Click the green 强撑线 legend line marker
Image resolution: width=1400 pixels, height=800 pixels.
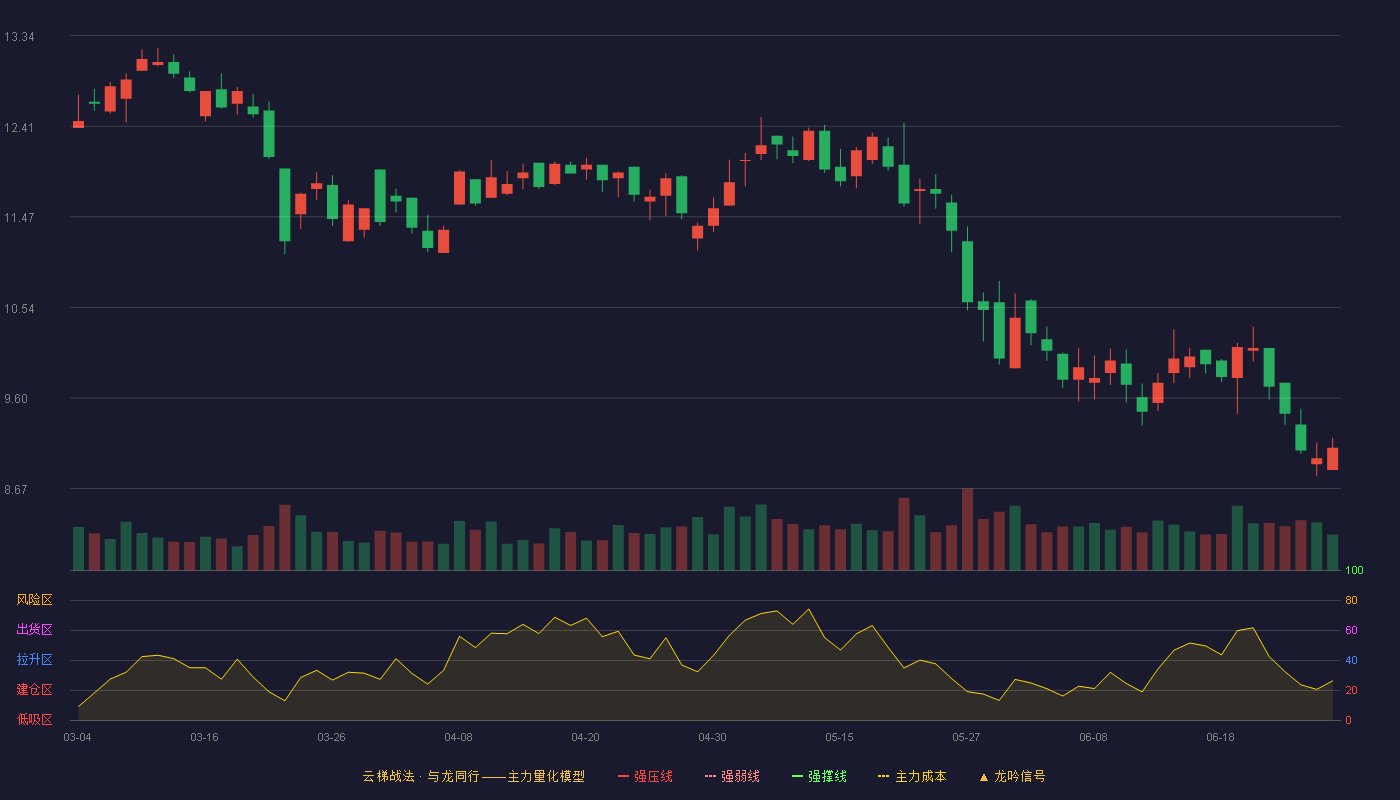point(797,777)
